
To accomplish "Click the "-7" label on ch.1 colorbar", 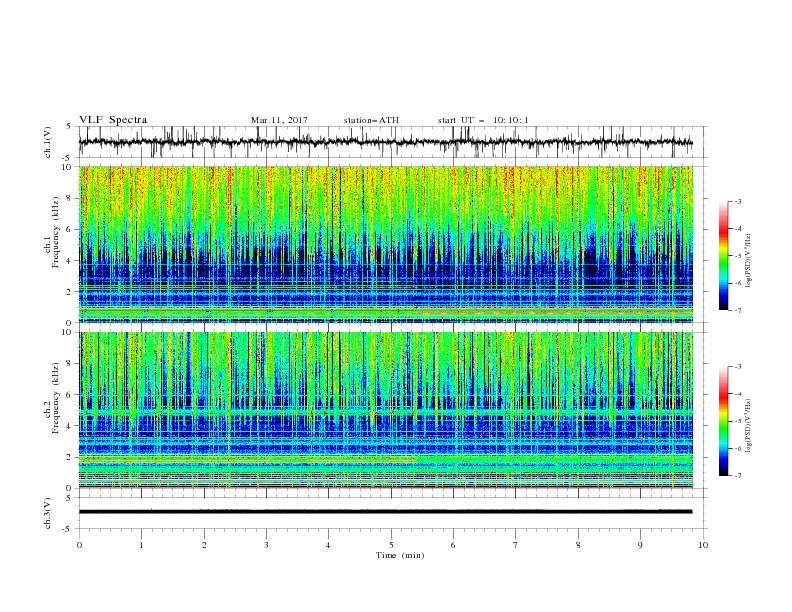I will coord(737,310).
